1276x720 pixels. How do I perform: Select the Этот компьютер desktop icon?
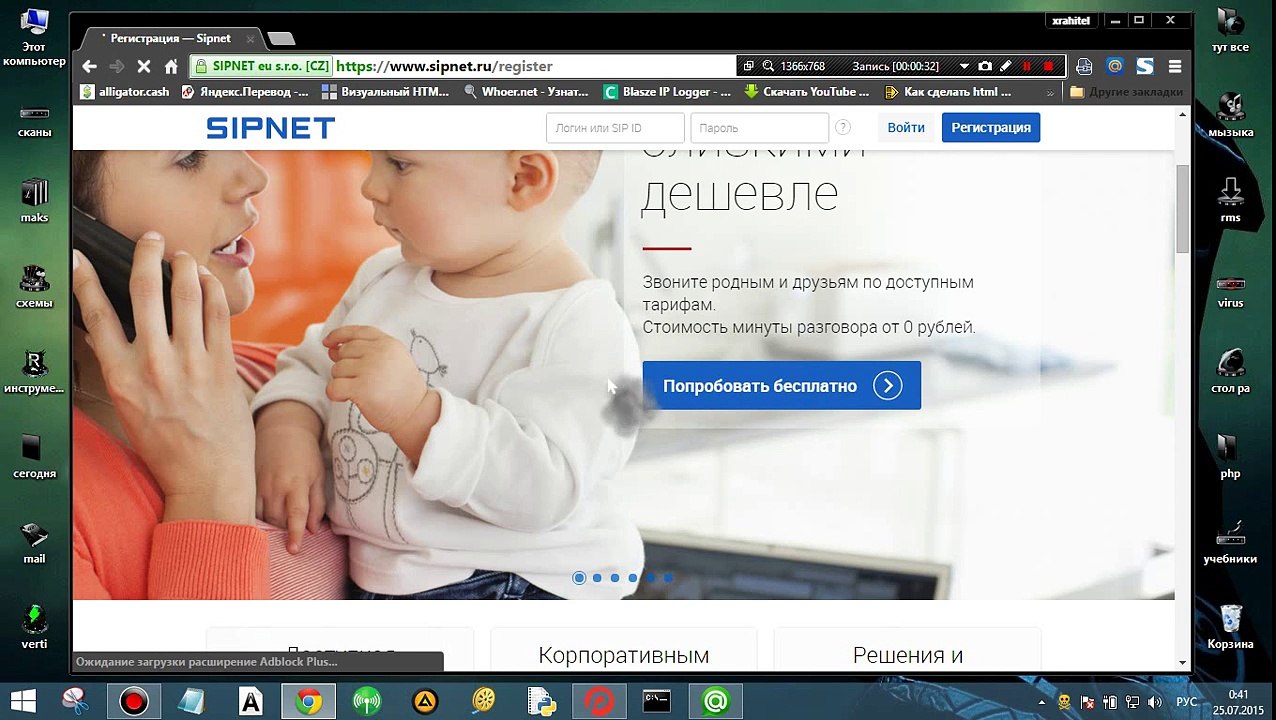(x=34, y=37)
